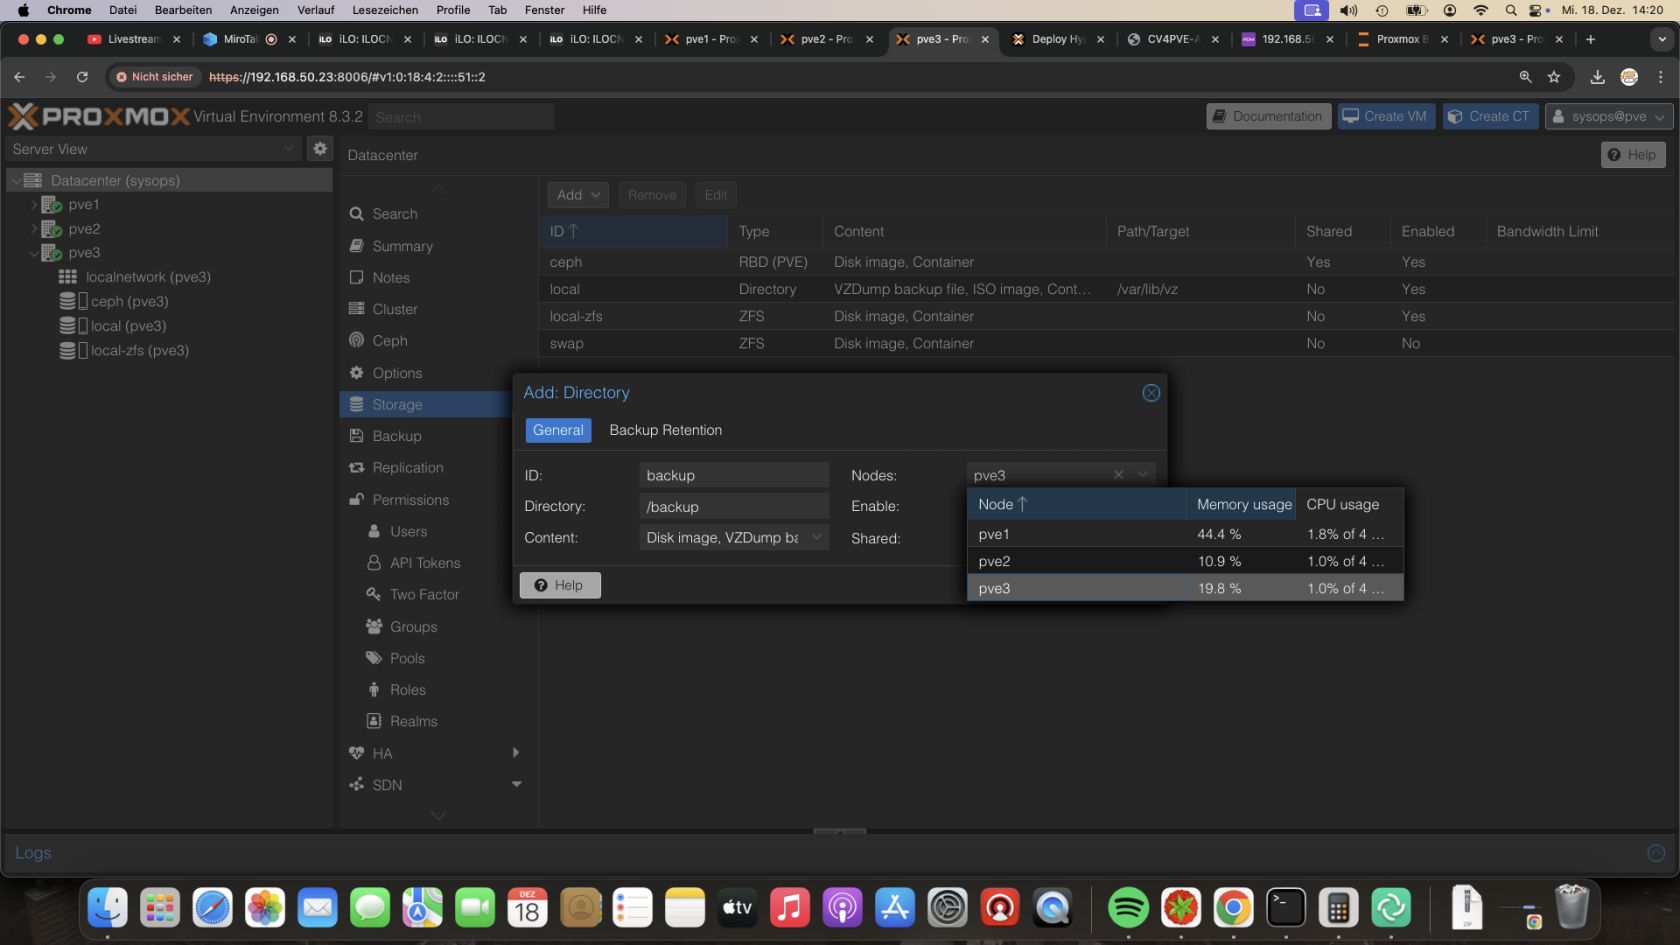Click the Help button at top right
The width and height of the screenshot is (1680, 945).
click(x=1632, y=155)
